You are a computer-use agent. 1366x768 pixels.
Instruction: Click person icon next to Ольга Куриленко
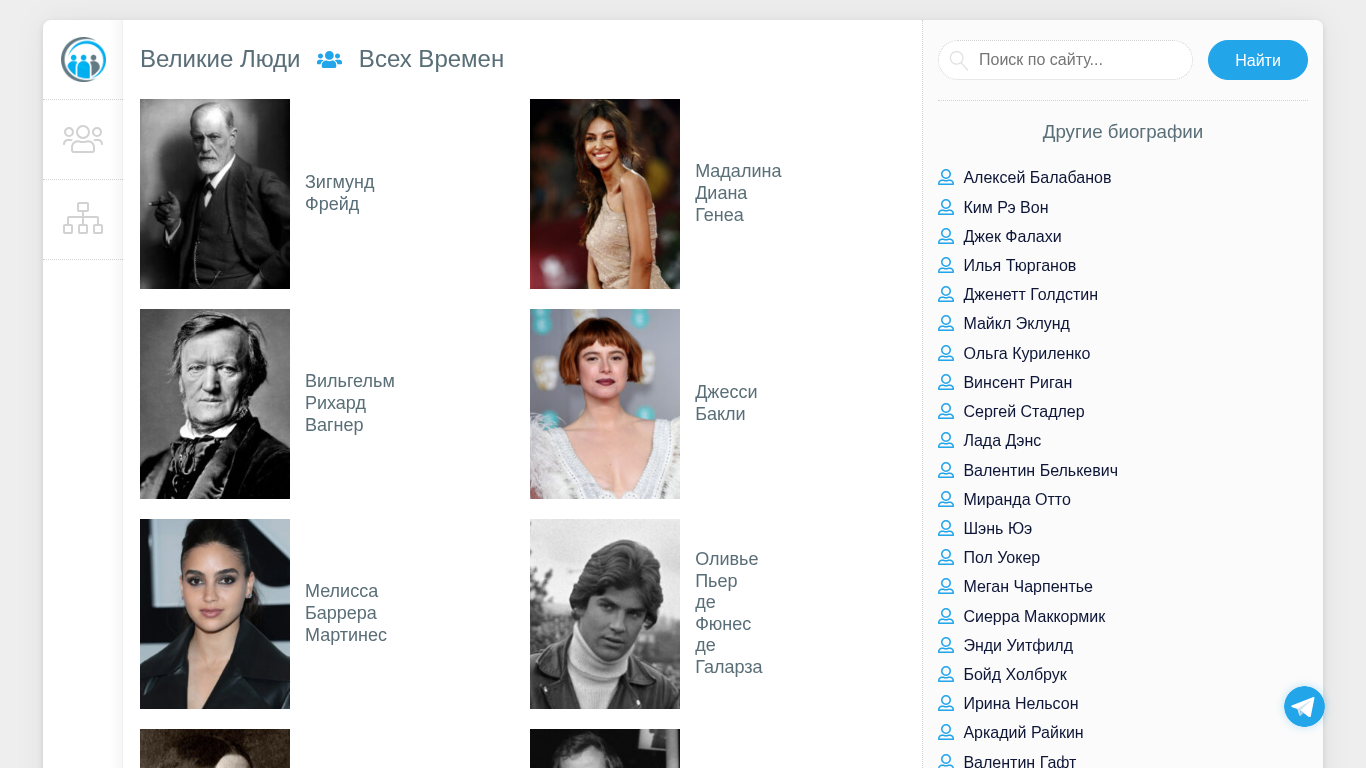[946, 353]
